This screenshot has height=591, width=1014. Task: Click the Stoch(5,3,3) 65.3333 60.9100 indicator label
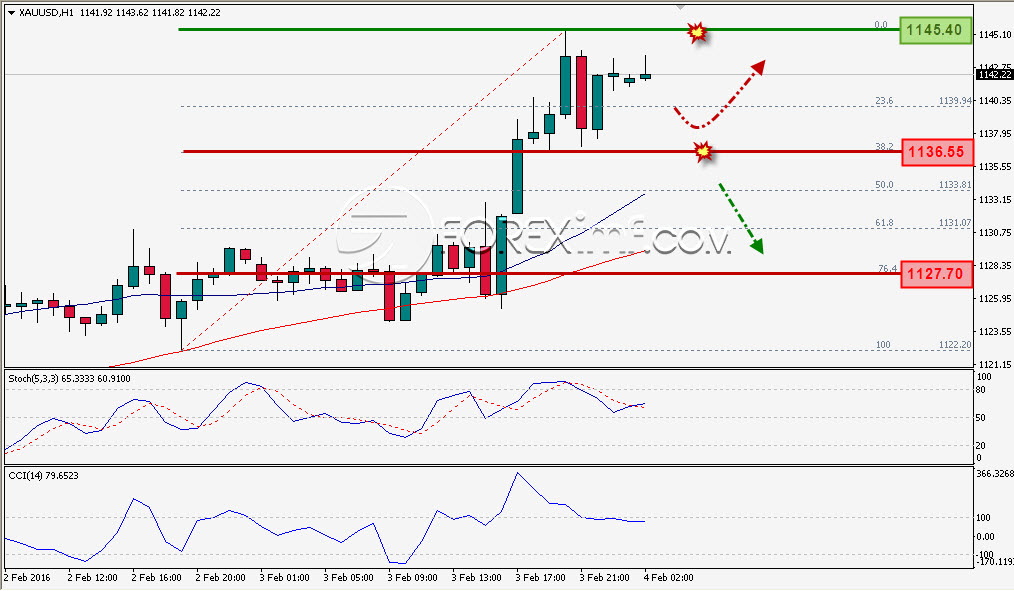pyautogui.click(x=69, y=379)
